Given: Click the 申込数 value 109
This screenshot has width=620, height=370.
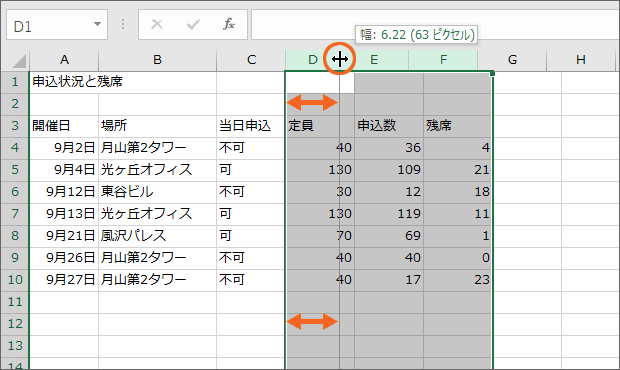Looking at the screenshot, I should 389,170.
